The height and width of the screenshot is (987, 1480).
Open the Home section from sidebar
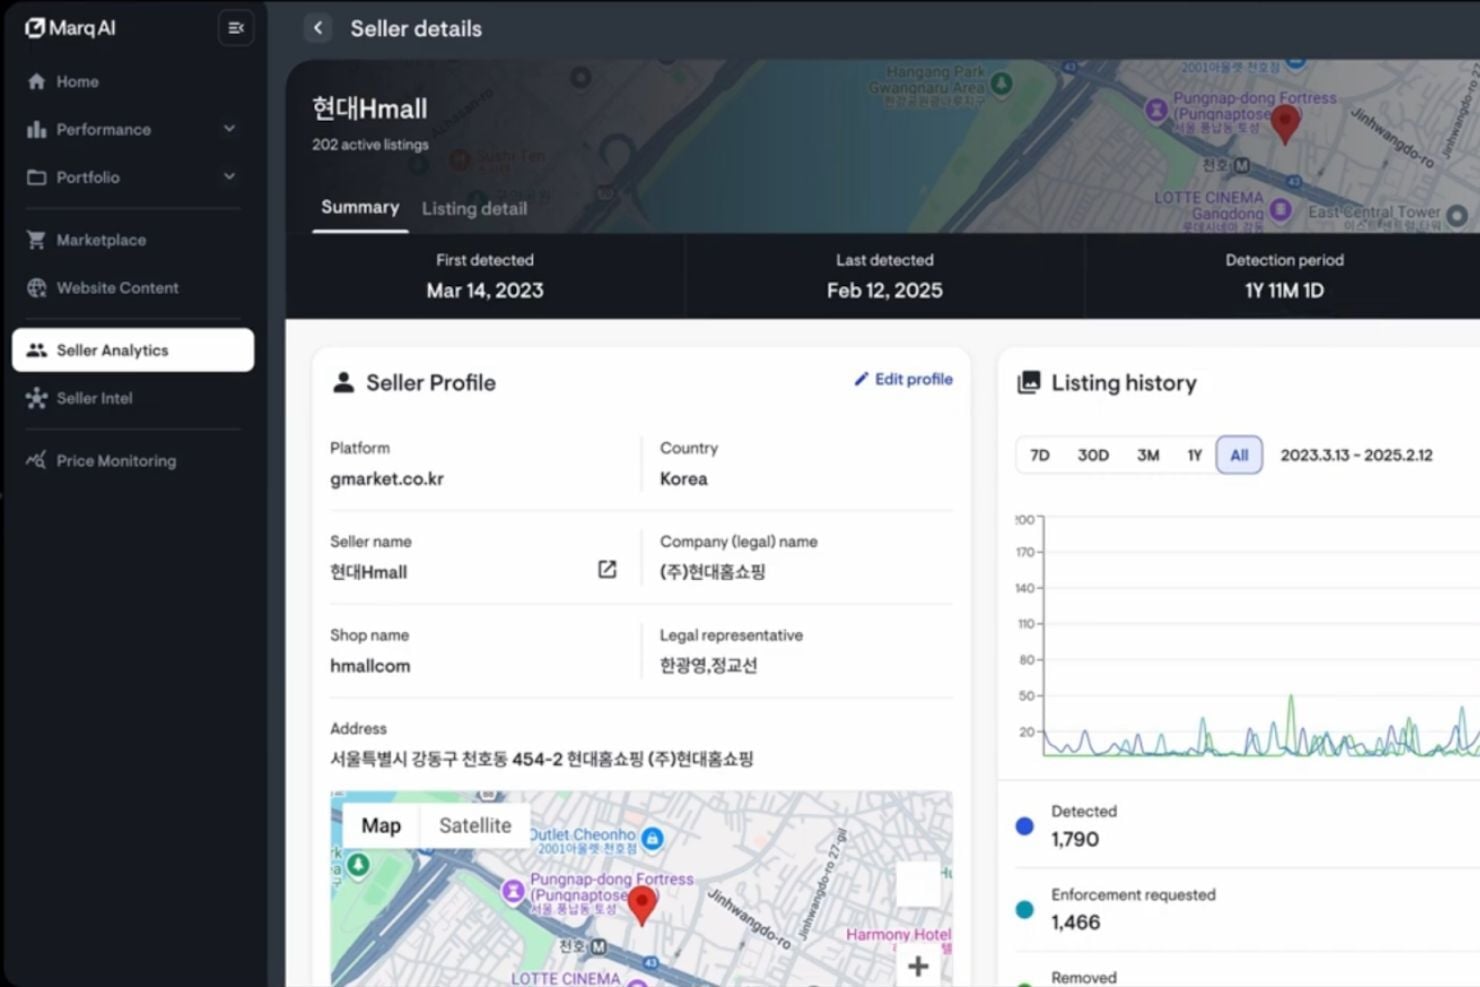(x=77, y=81)
